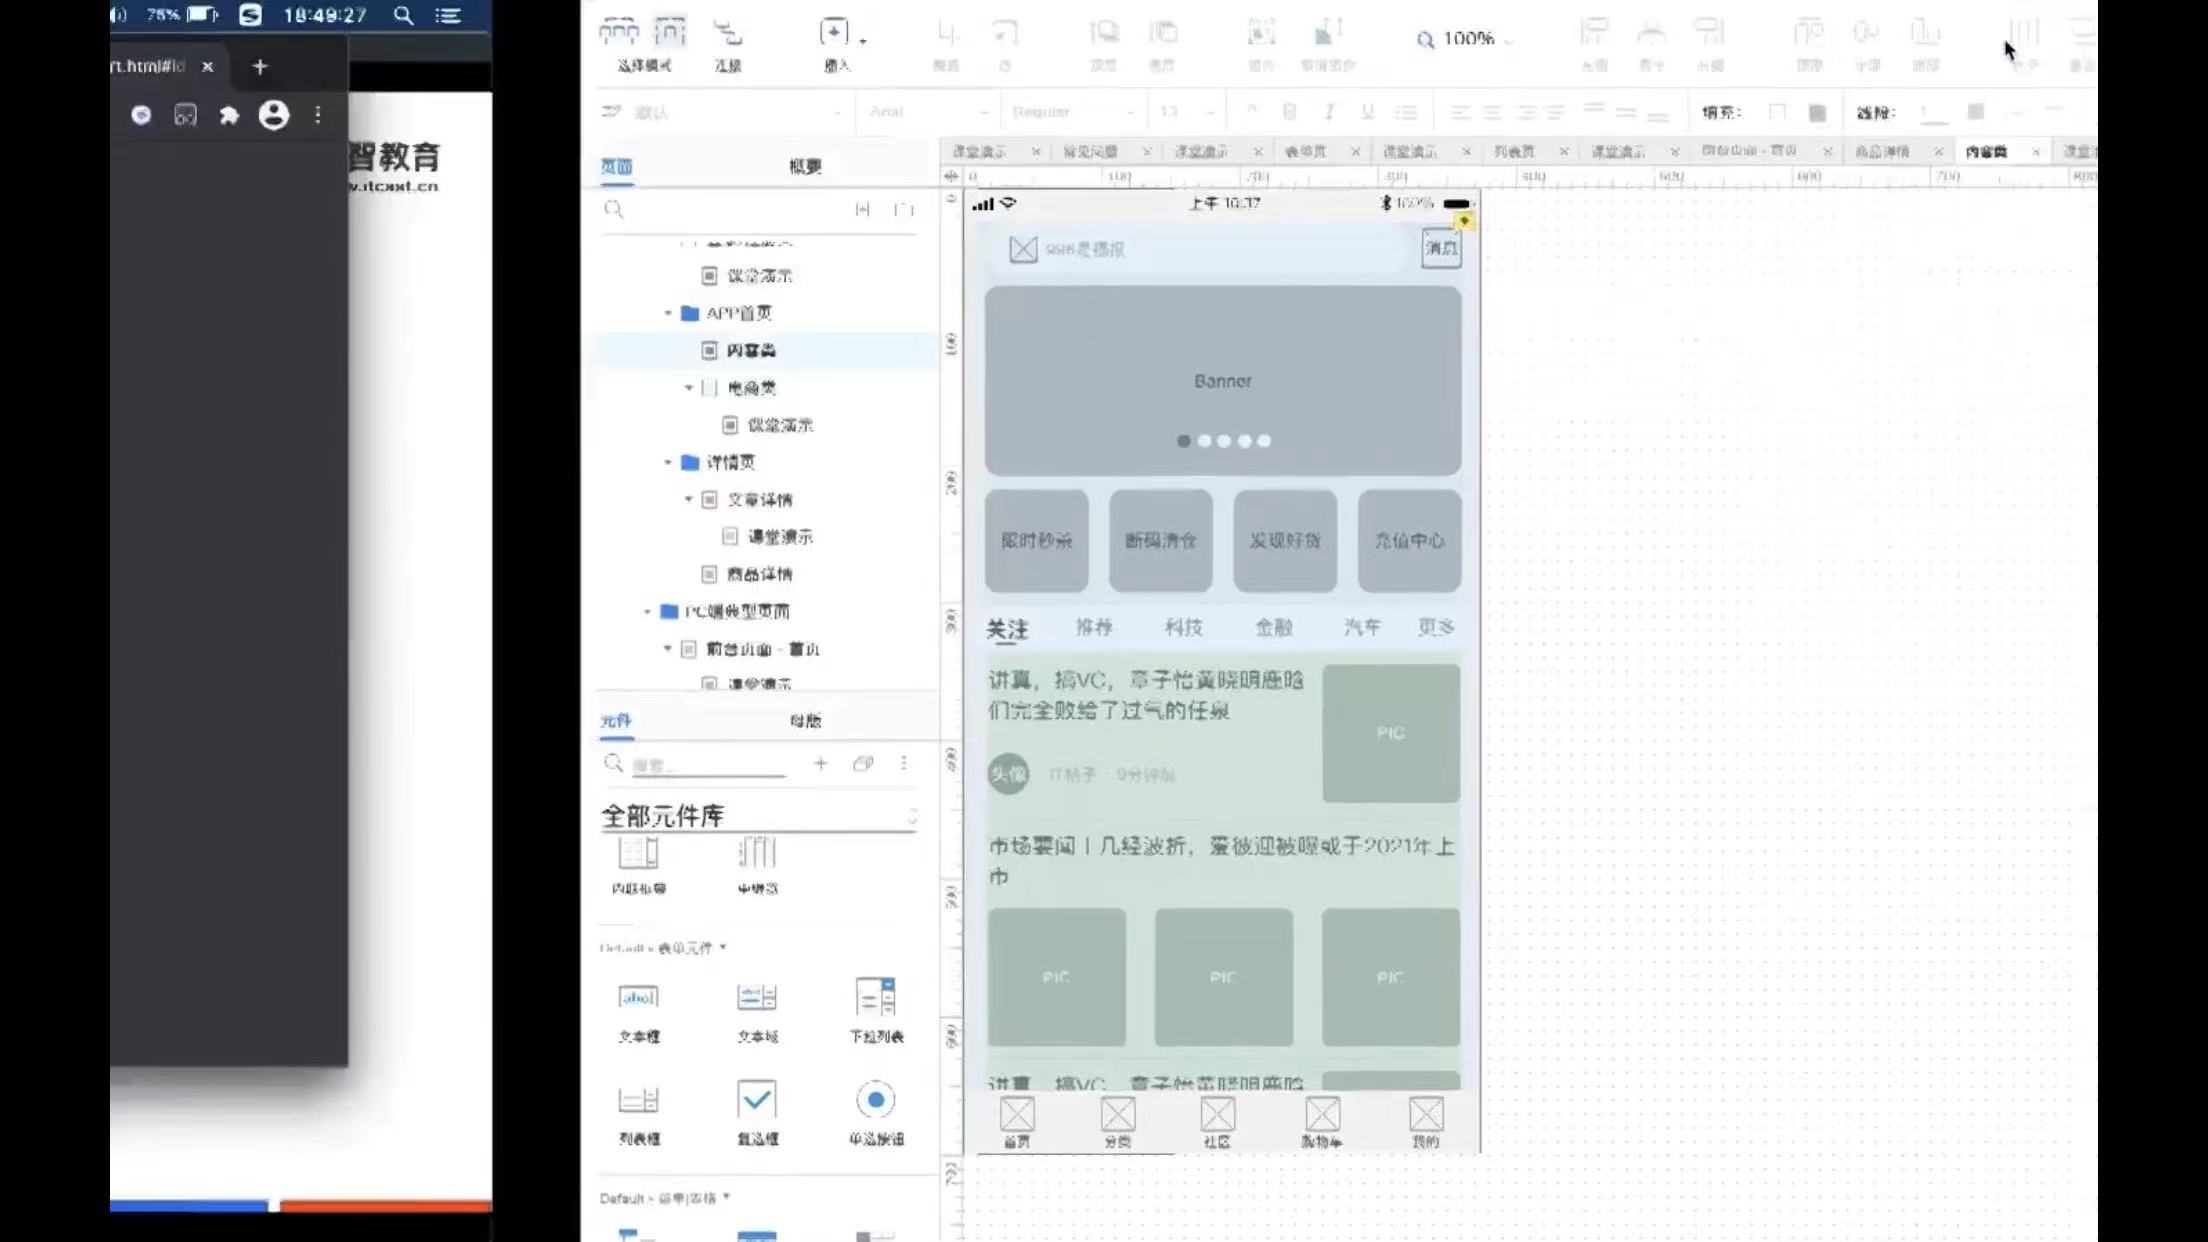This screenshot has height=1242, width=2208.
Task: Select 商品详情 page in the tree
Action: [759, 575]
